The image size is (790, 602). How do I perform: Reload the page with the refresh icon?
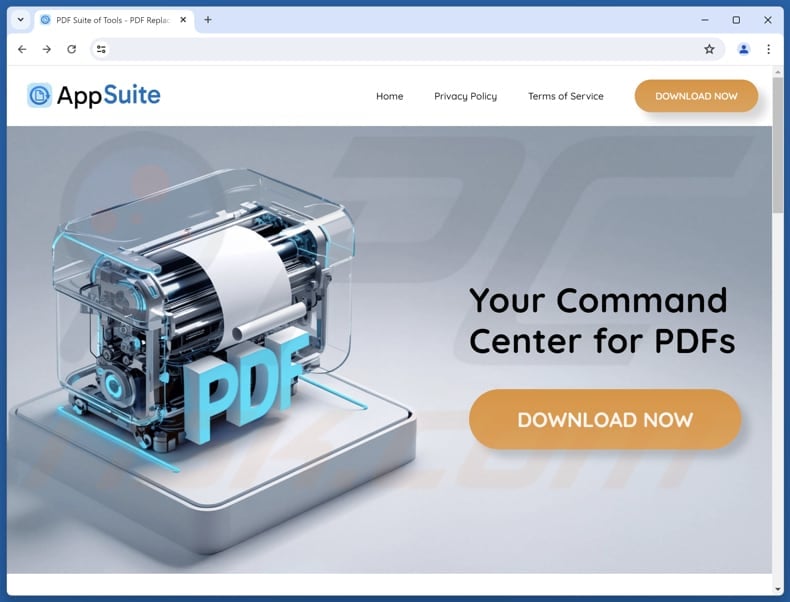pyautogui.click(x=72, y=49)
